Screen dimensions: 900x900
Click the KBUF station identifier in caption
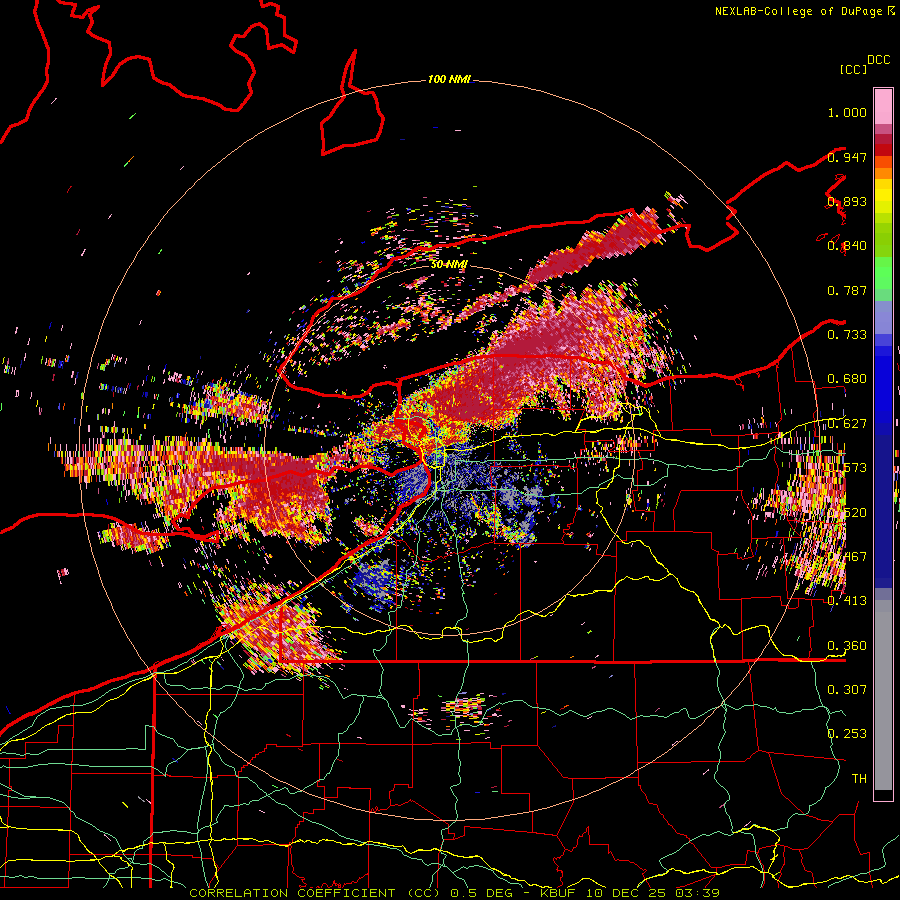(559, 893)
